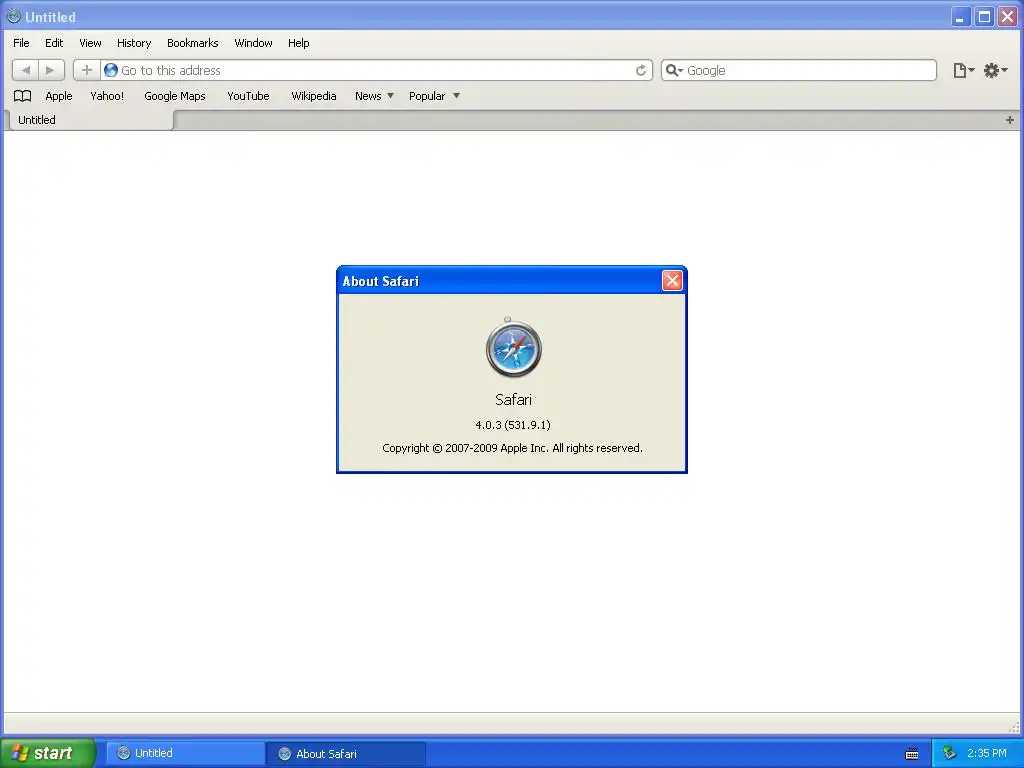The image size is (1024, 768).
Task: Open the Help menu
Action: pyautogui.click(x=298, y=43)
